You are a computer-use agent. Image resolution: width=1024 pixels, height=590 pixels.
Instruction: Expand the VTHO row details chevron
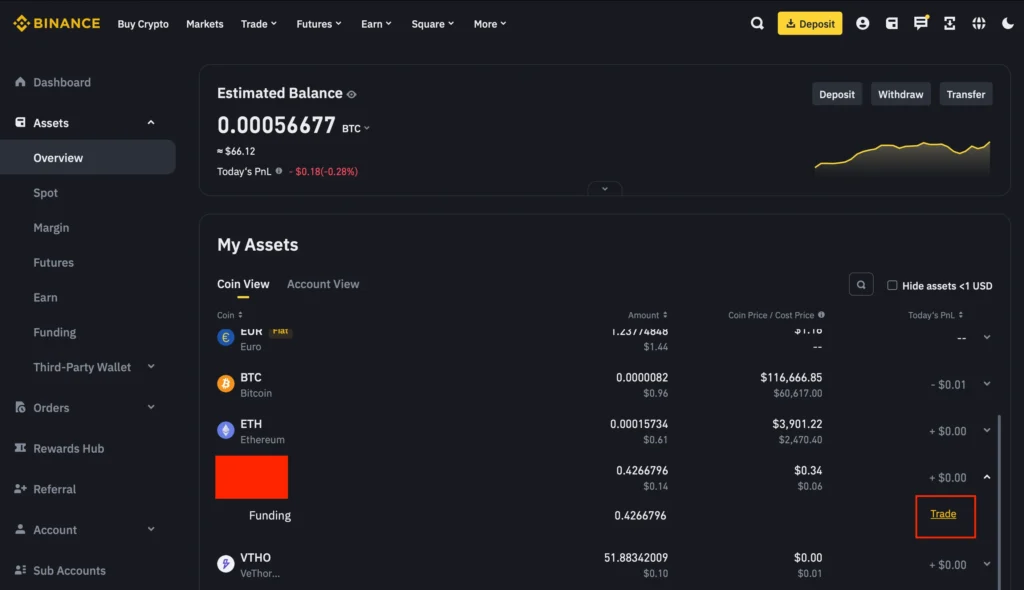pyautogui.click(x=987, y=563)
